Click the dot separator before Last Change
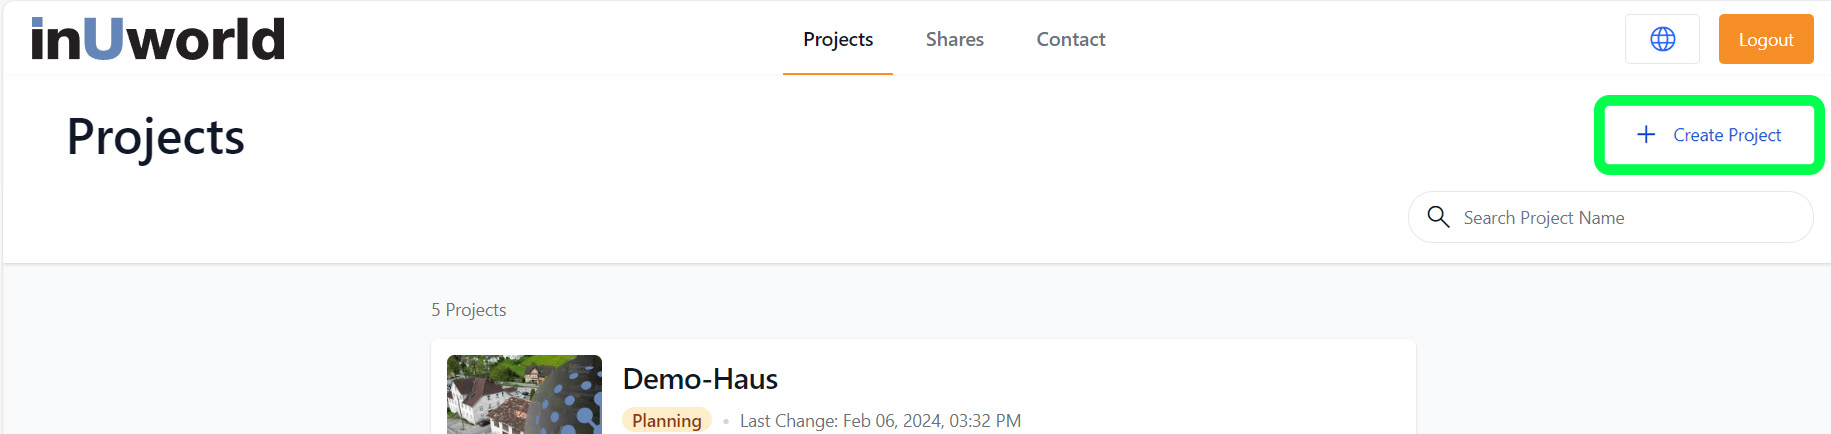 (x=726, y=422)
